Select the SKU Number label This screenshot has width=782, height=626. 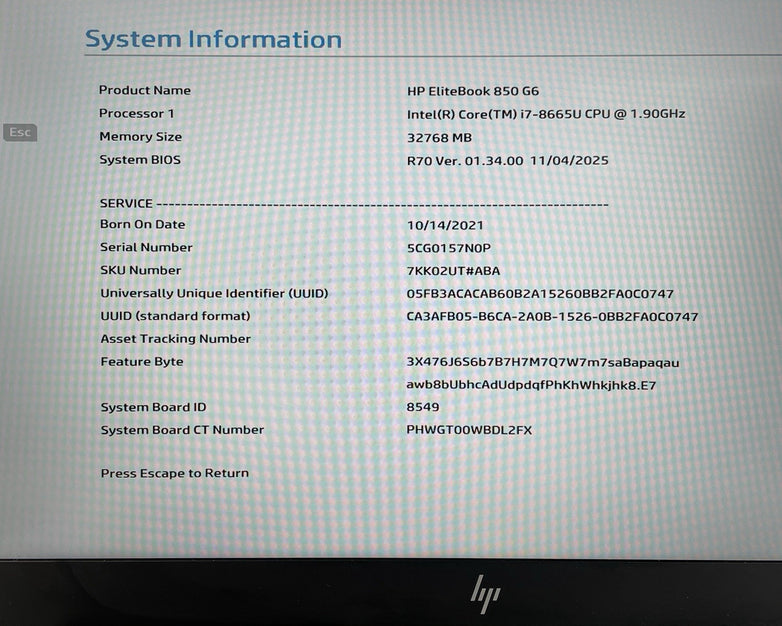coord(141,270)
